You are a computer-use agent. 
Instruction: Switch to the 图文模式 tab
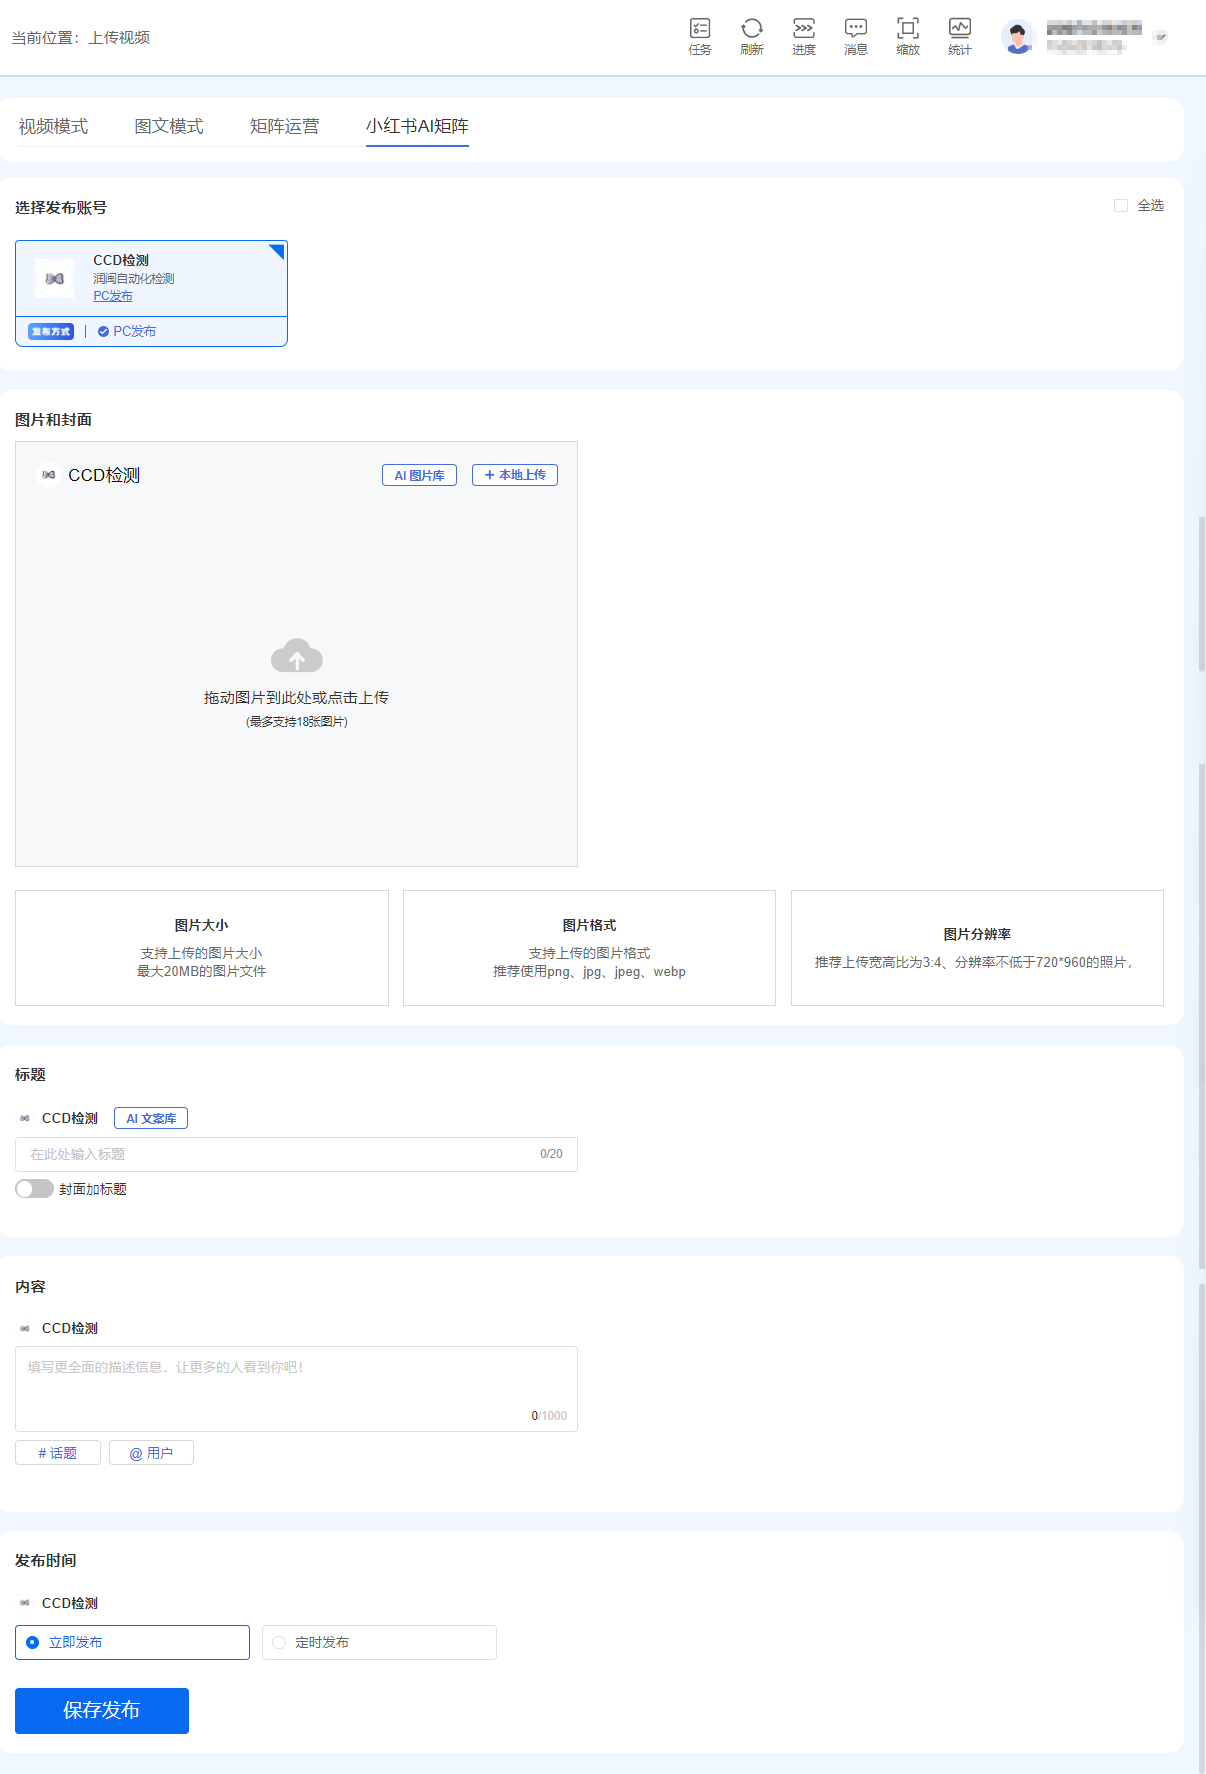tap(169, 126)
